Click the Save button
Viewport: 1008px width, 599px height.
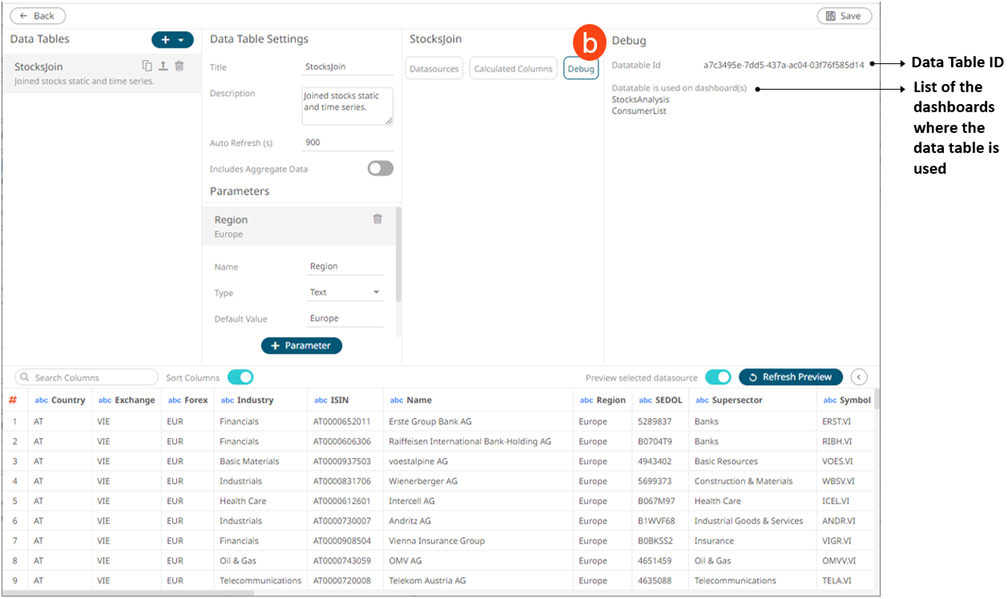844,16
